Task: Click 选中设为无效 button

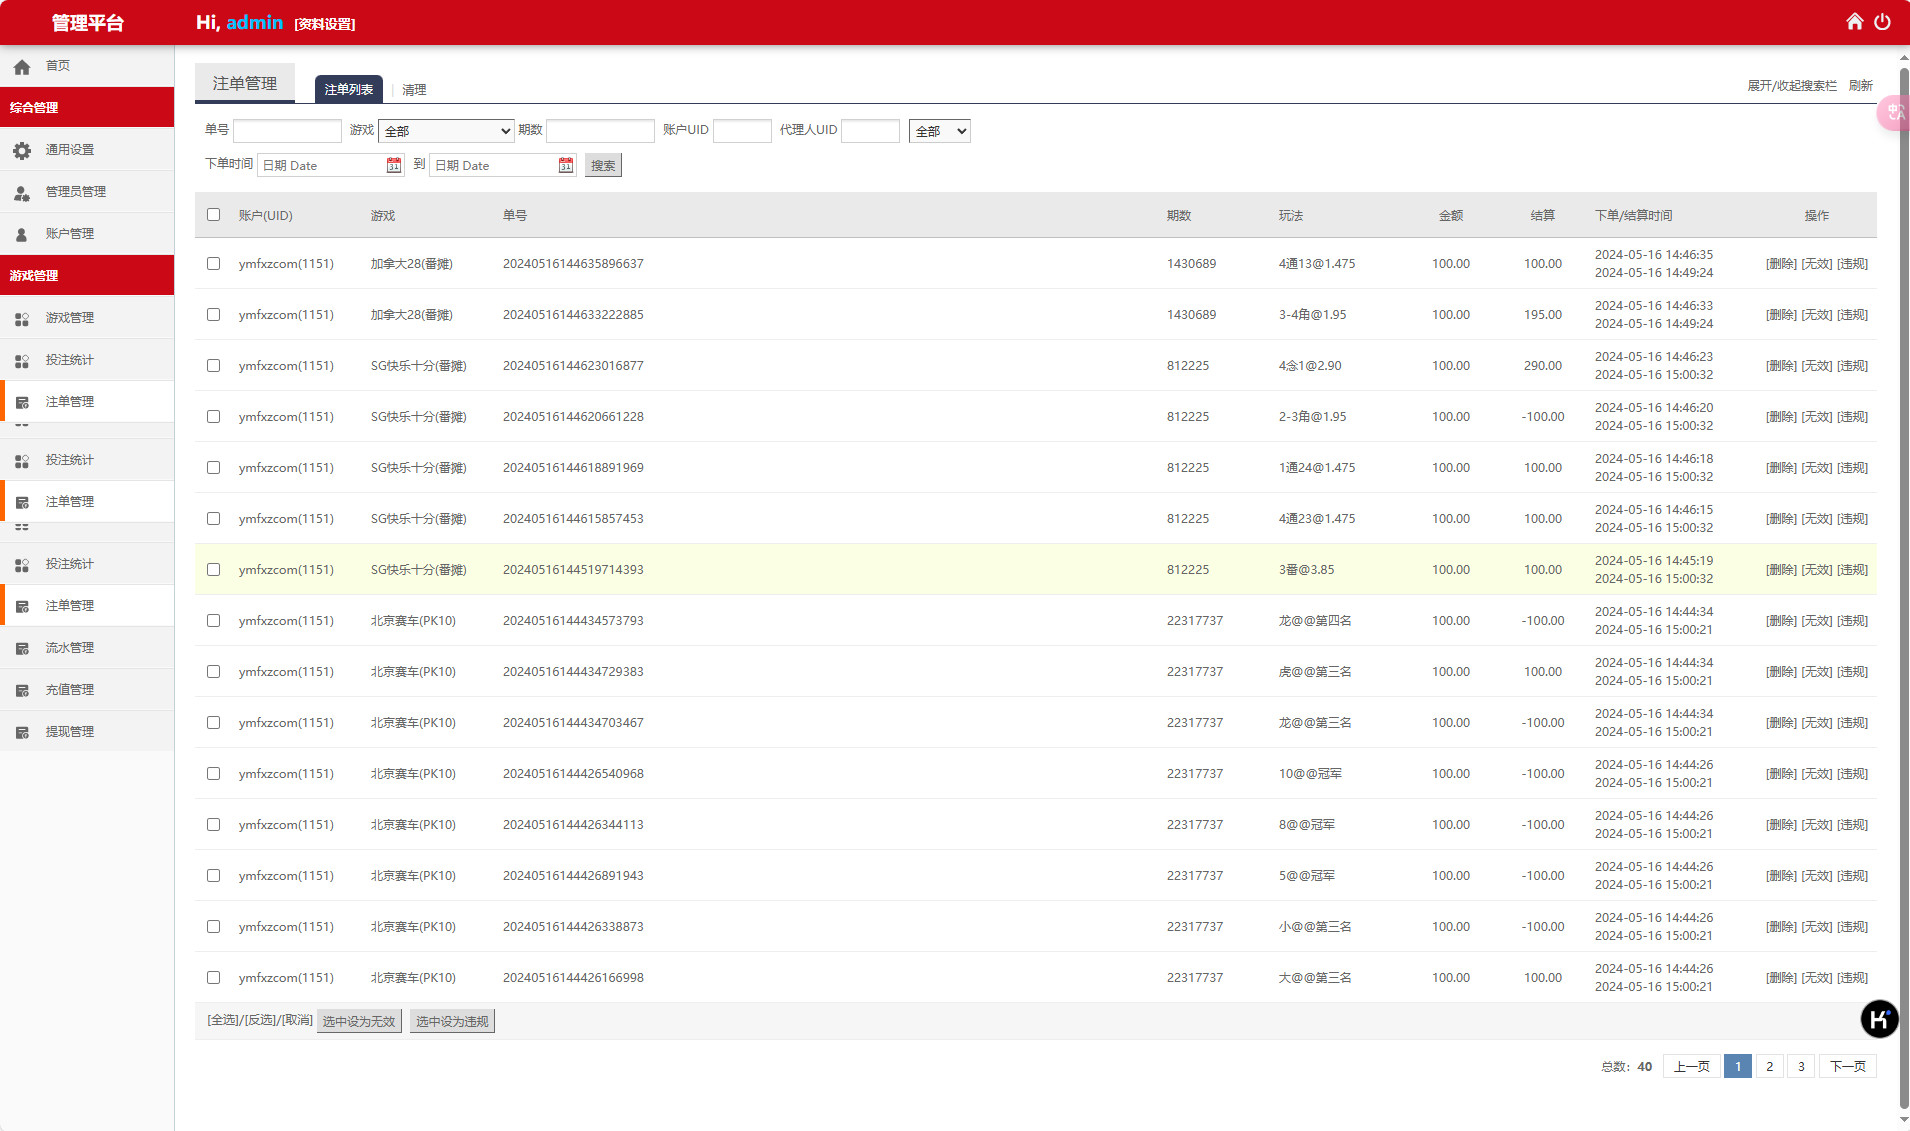Action: click(359, 1021)
